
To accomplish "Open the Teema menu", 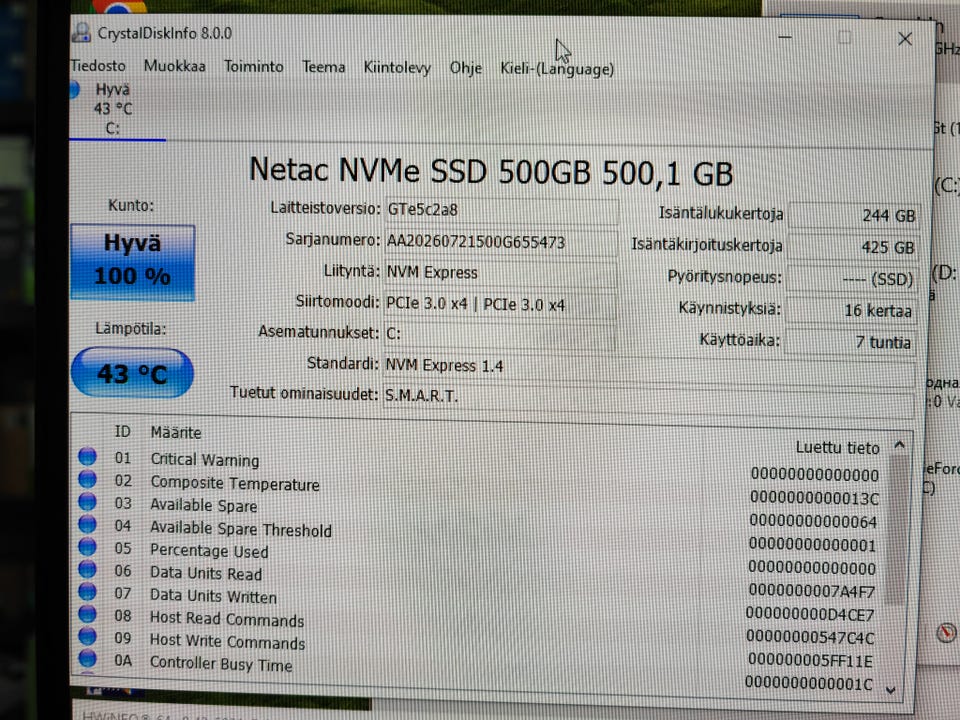I will (323, 67).
